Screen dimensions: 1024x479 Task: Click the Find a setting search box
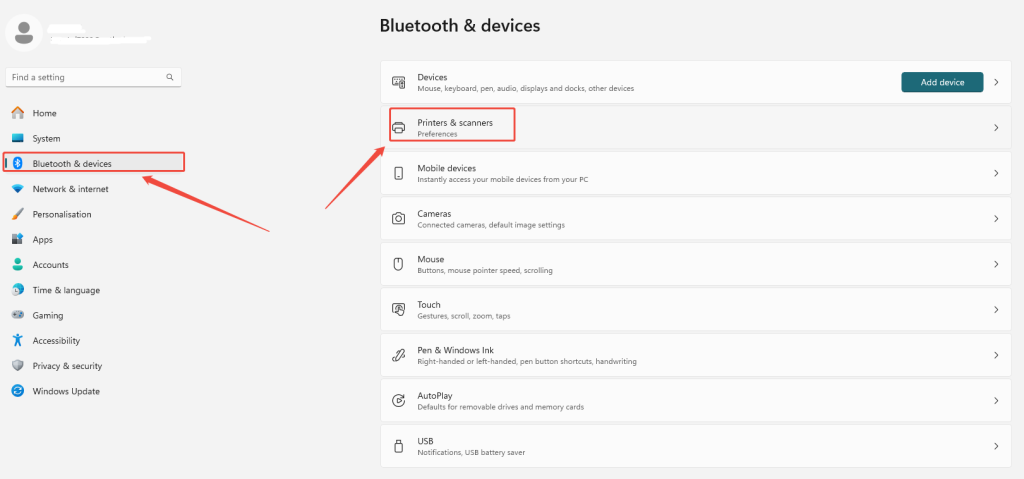(x=85, y=77)
